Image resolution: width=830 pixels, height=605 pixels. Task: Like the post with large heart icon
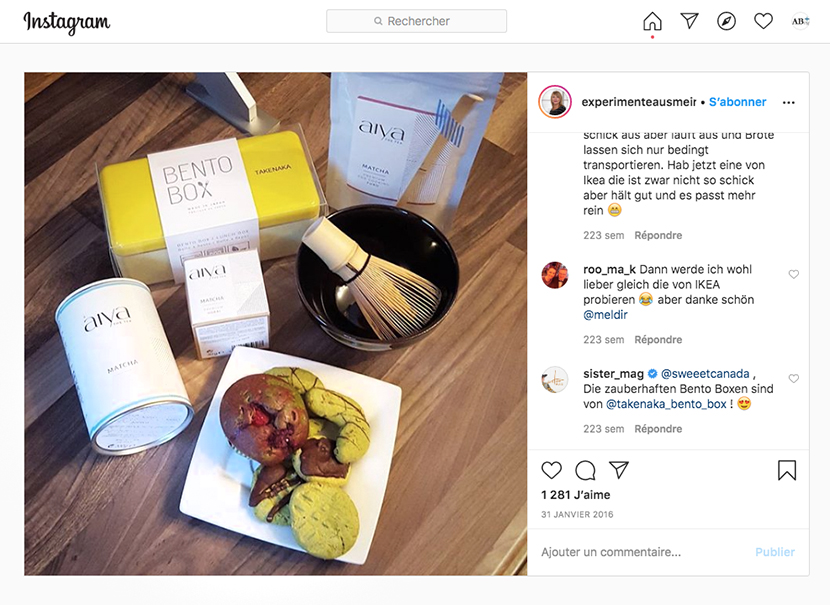tap(551, 470)
